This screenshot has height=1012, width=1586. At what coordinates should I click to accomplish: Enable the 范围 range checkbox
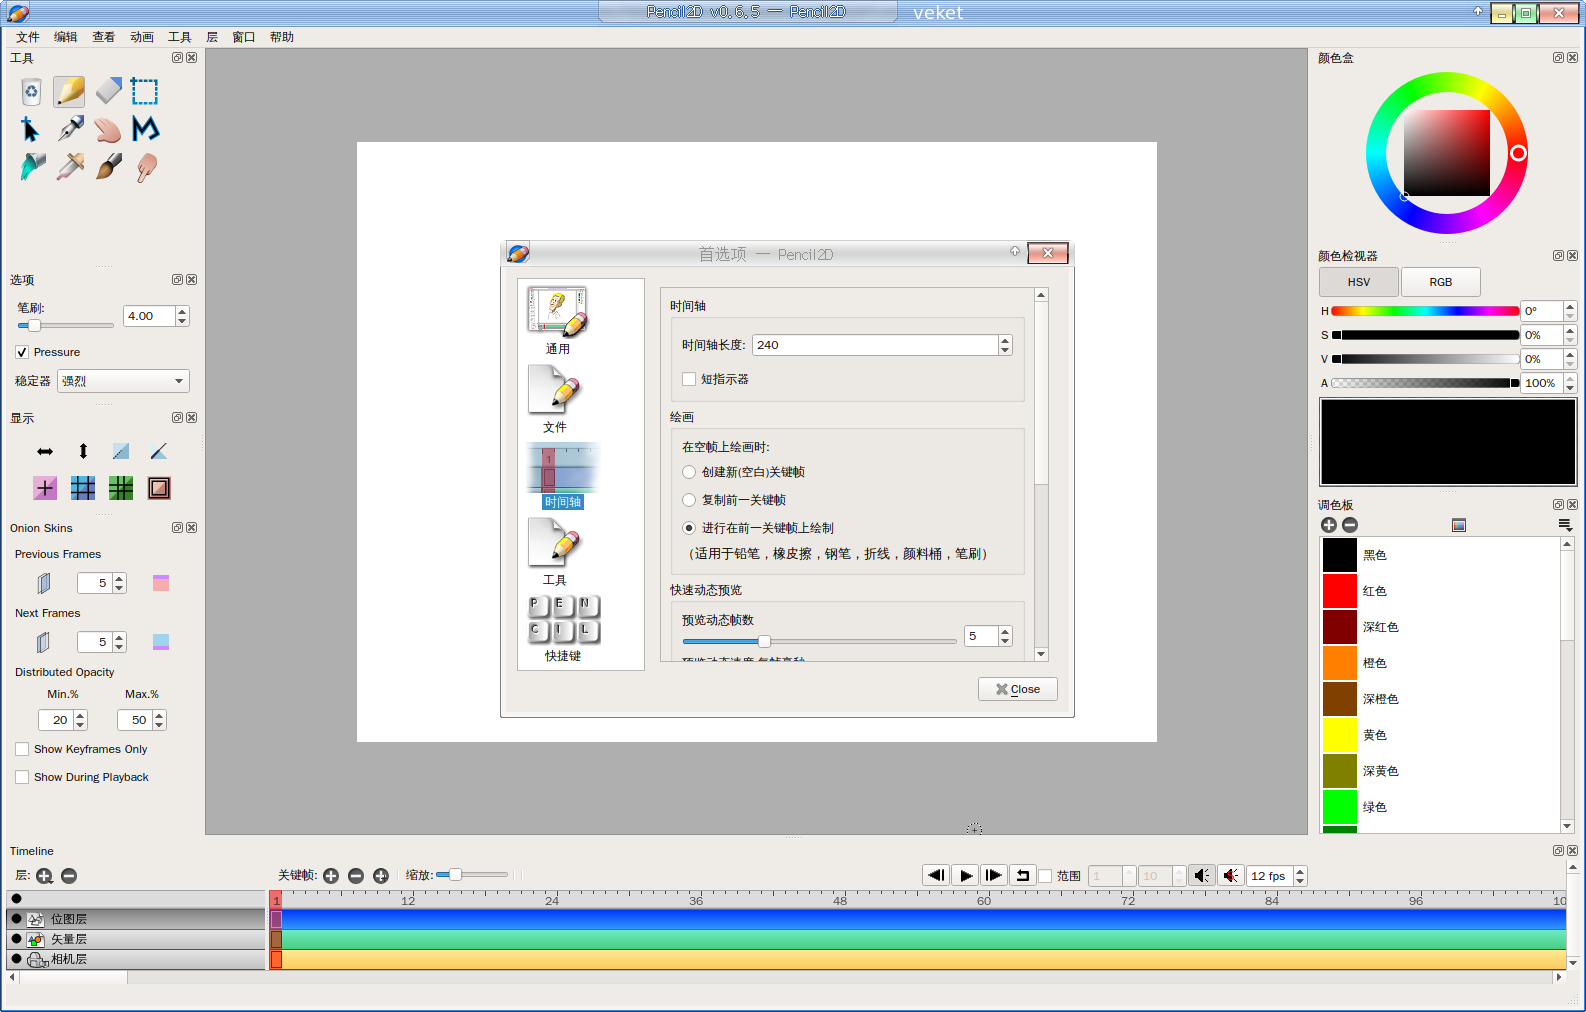coord(1046,876)
